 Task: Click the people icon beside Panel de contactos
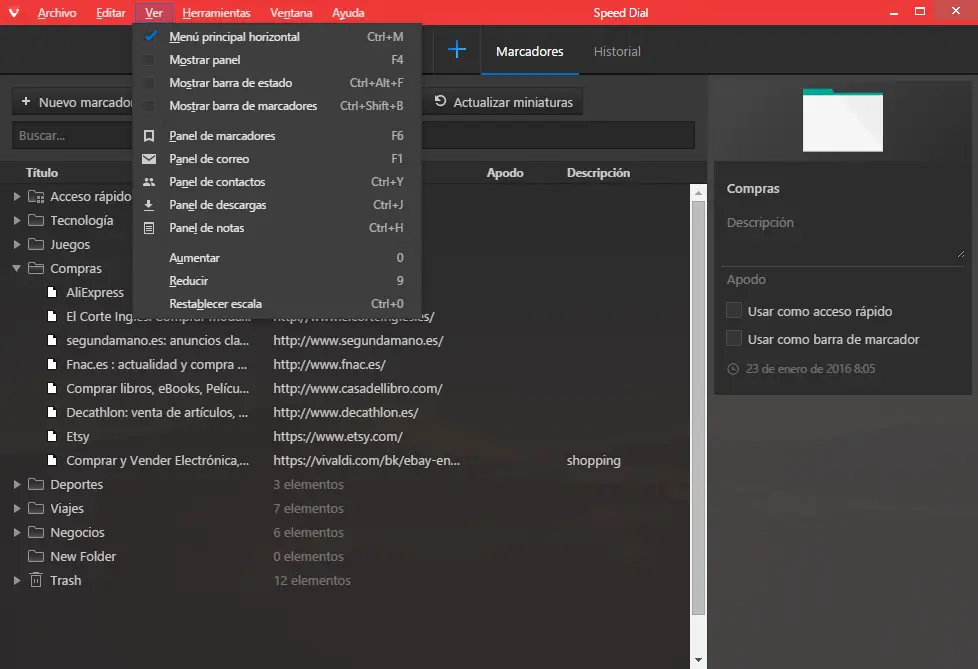coord(149,182)
